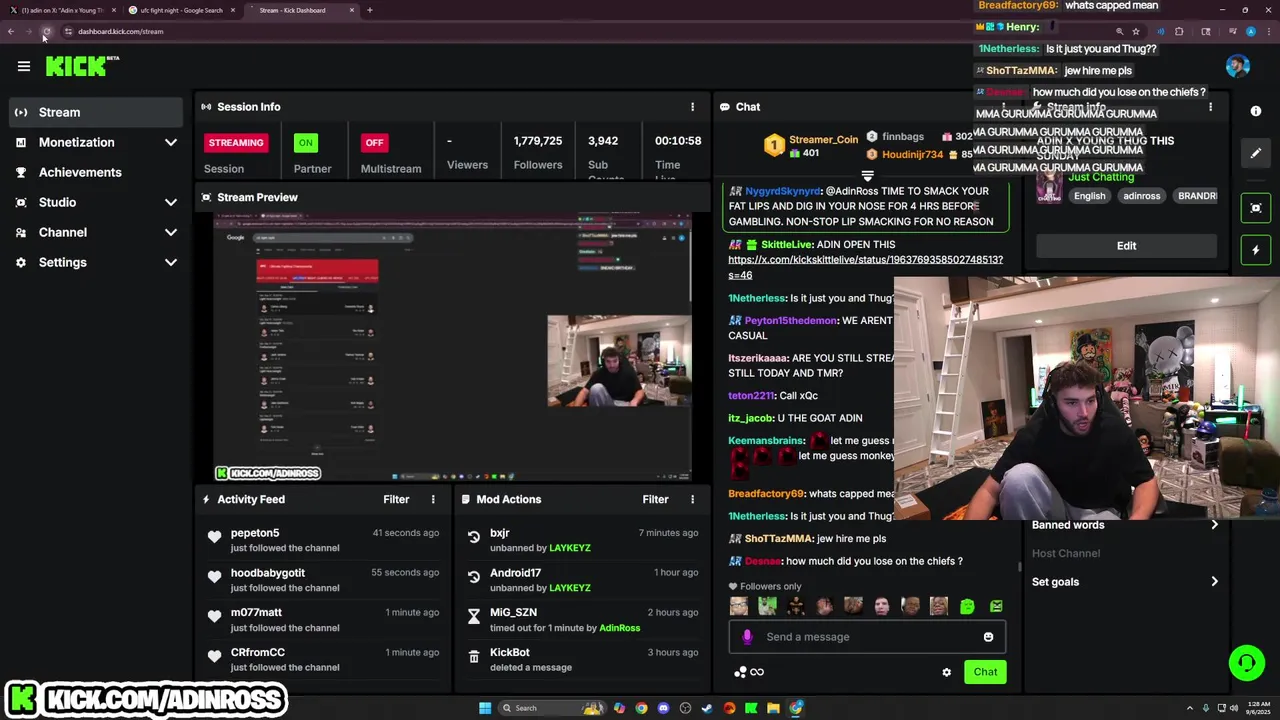Switch to the adin on X tab

[60, 10]
